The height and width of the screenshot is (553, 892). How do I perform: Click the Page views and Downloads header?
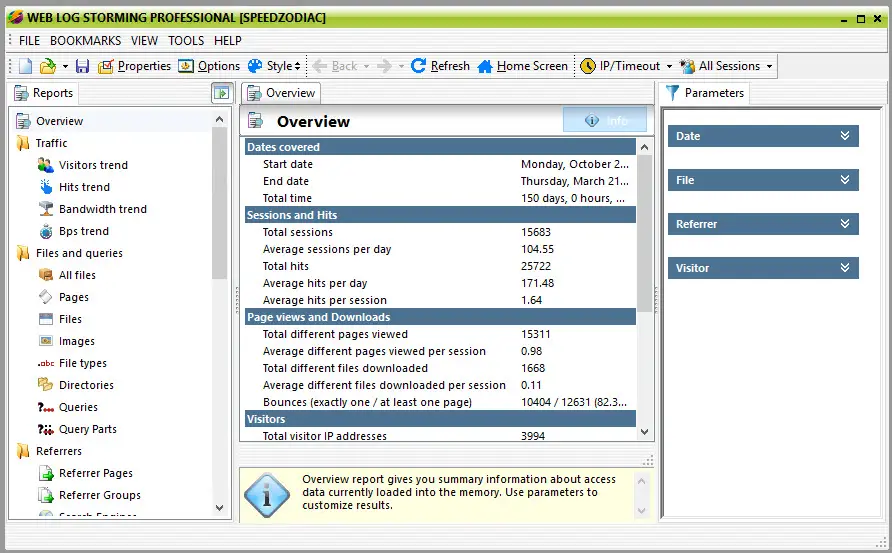point(440,317)
